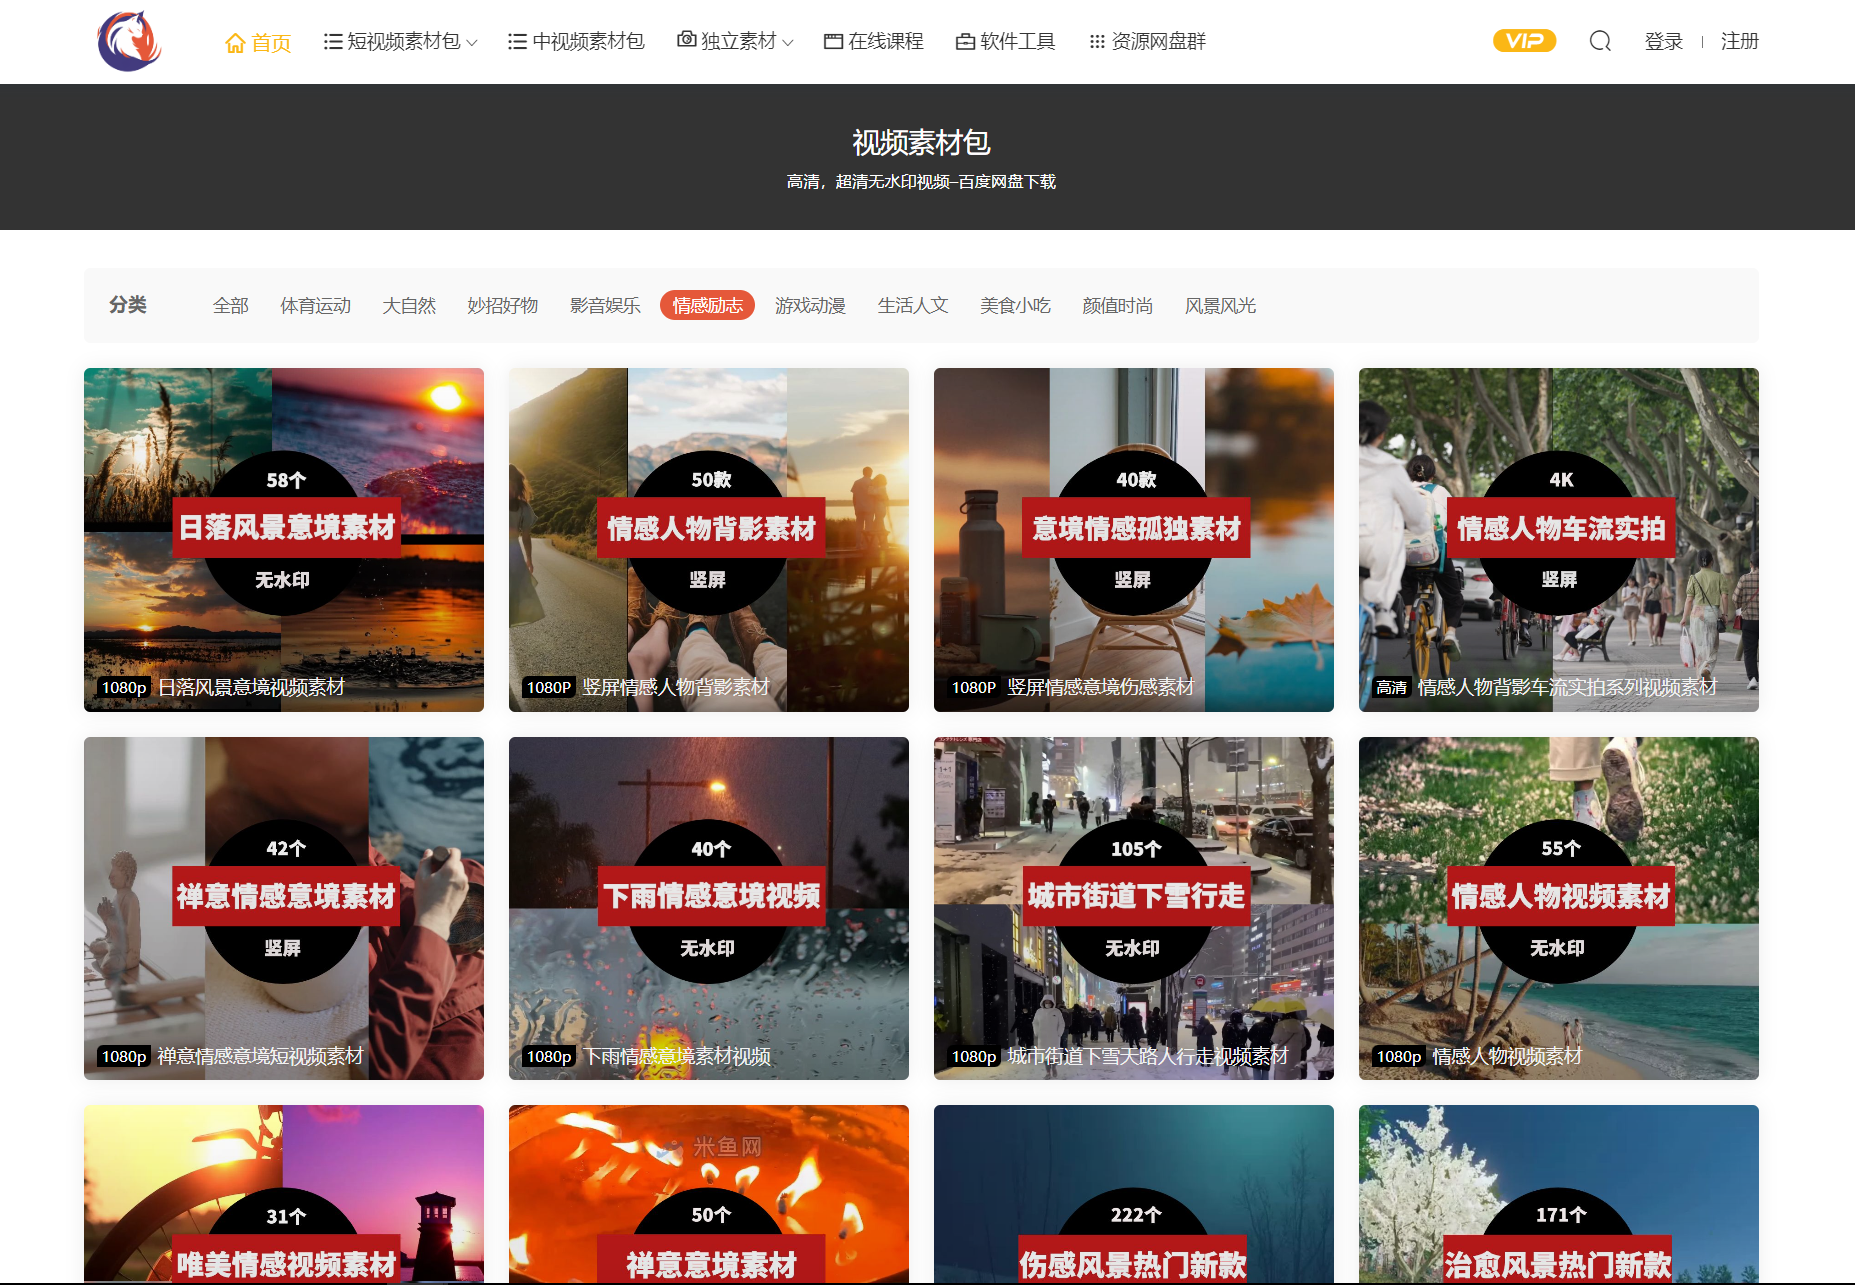Click the caption 禅意情感意境短视频素材

pyautogui.click(x=260, y=1056)
